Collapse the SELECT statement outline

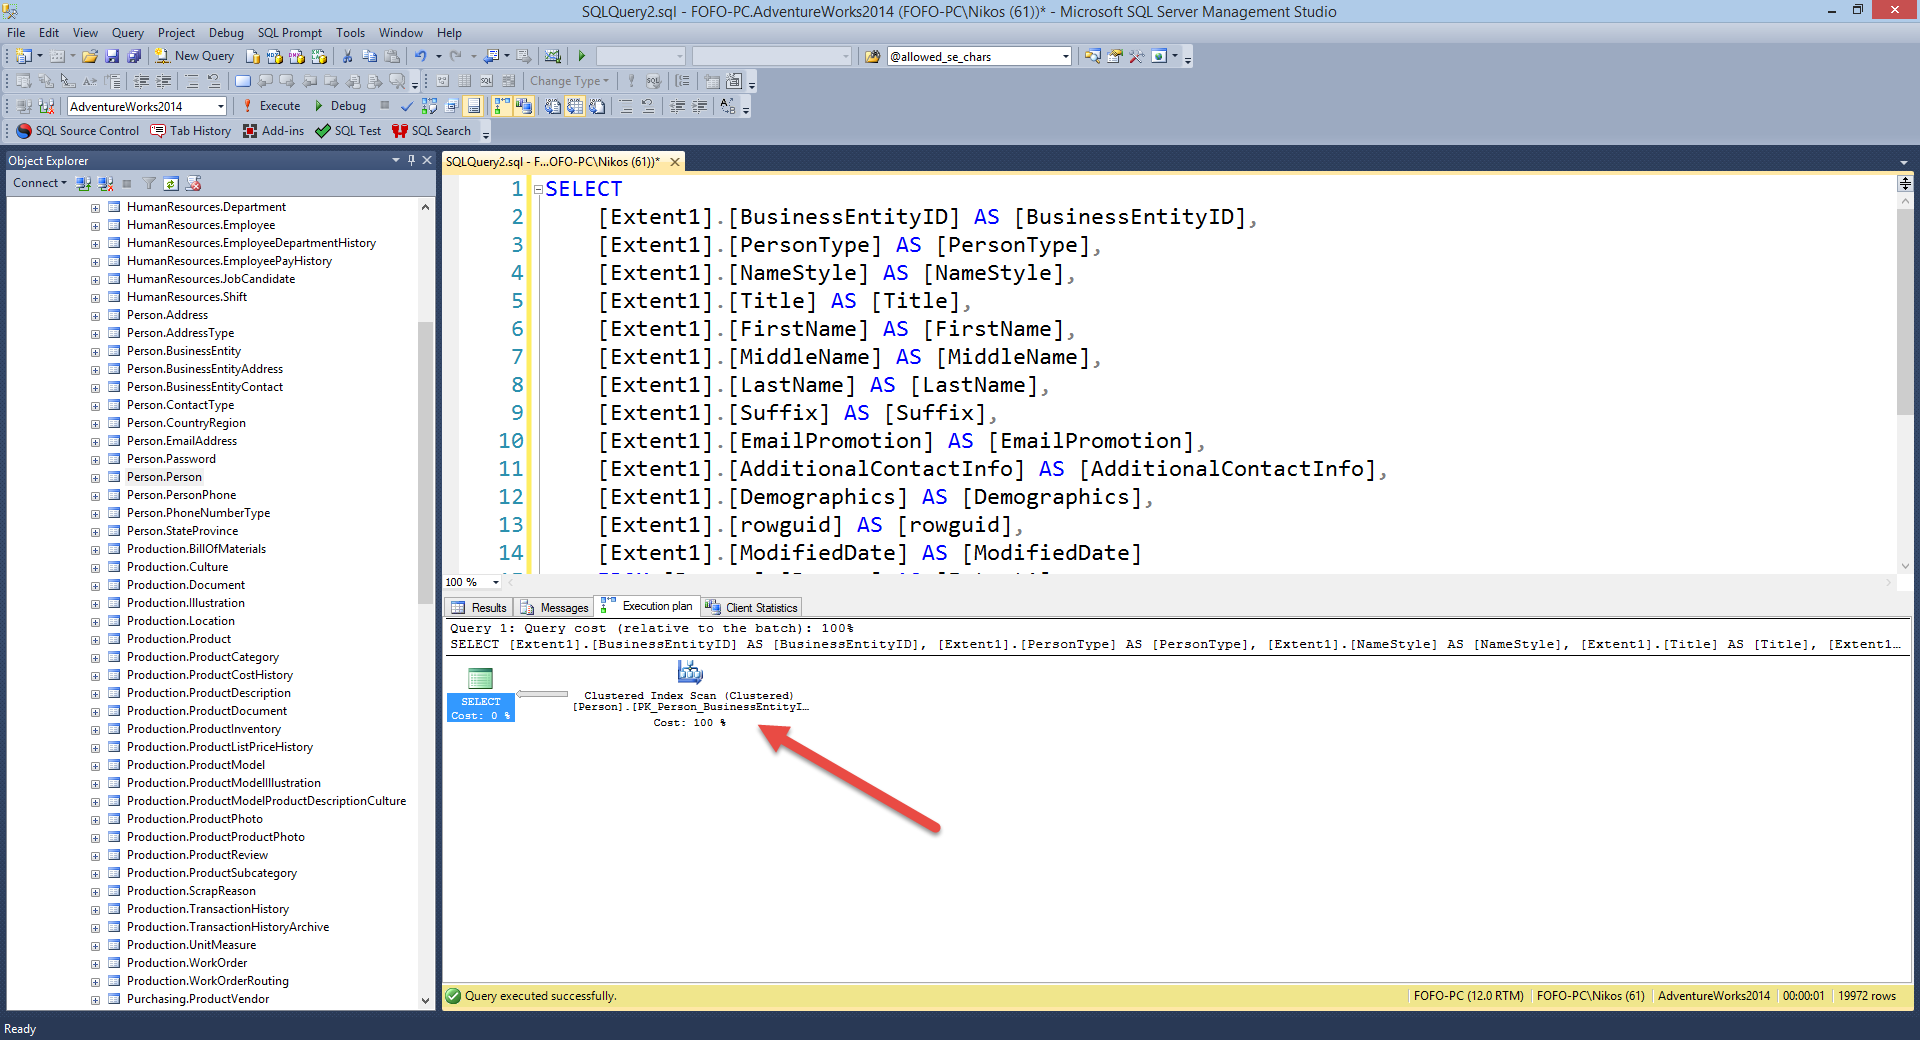(538, 189)
